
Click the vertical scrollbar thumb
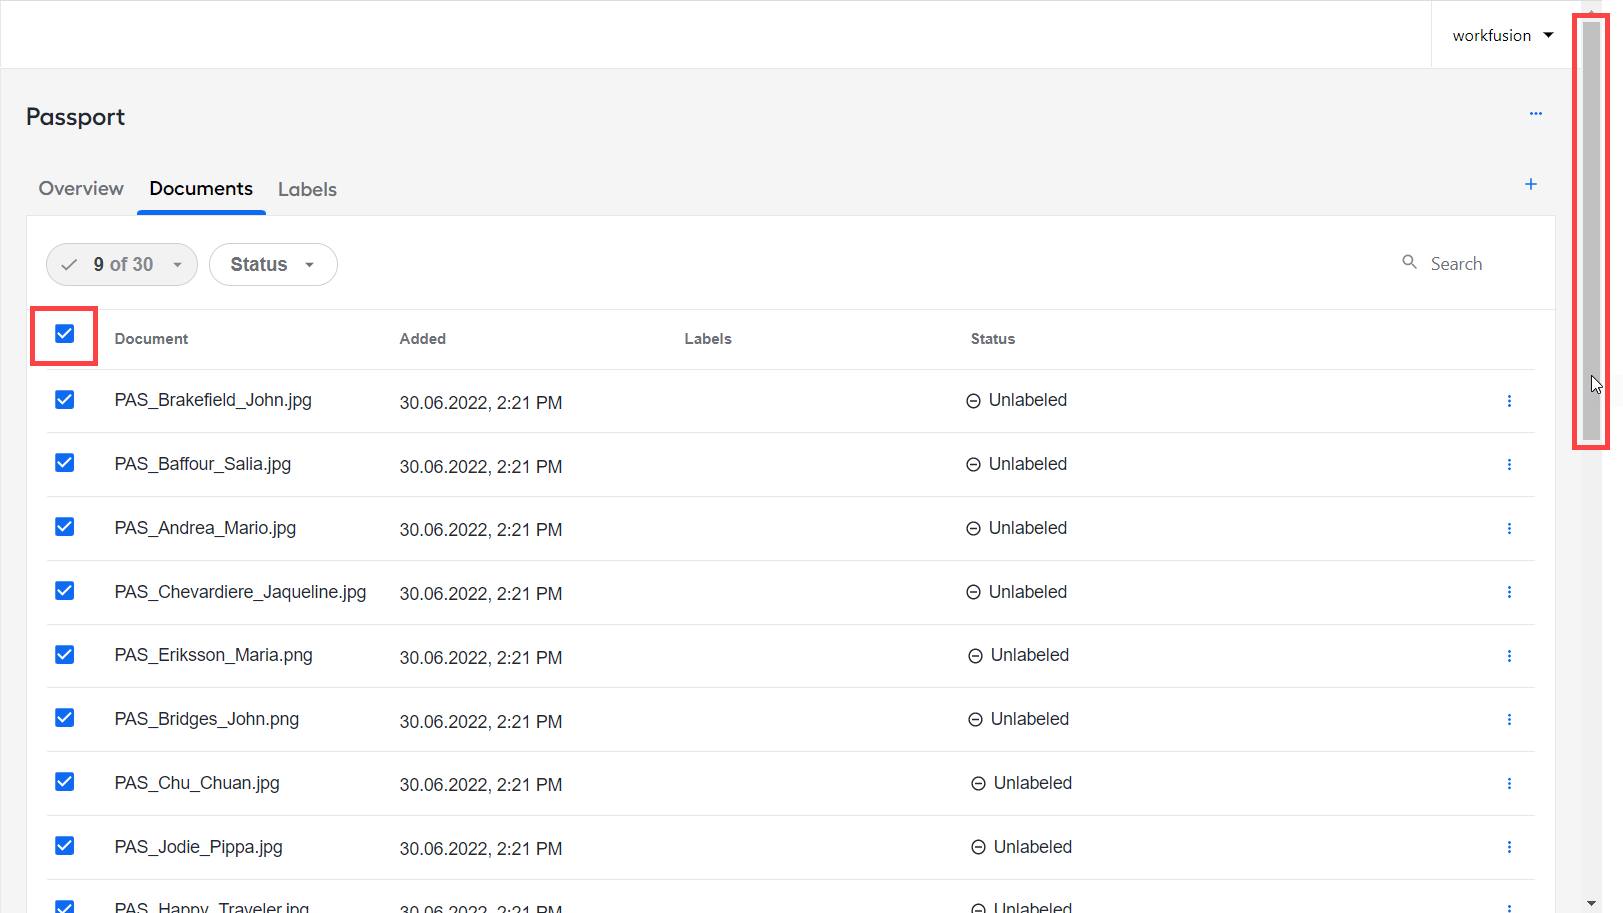coord(1591,231)
